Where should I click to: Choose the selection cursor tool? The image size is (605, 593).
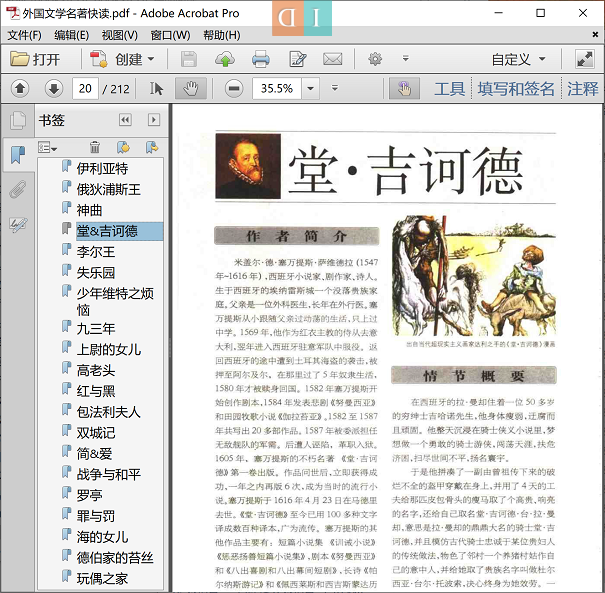[x=156, y=88]
